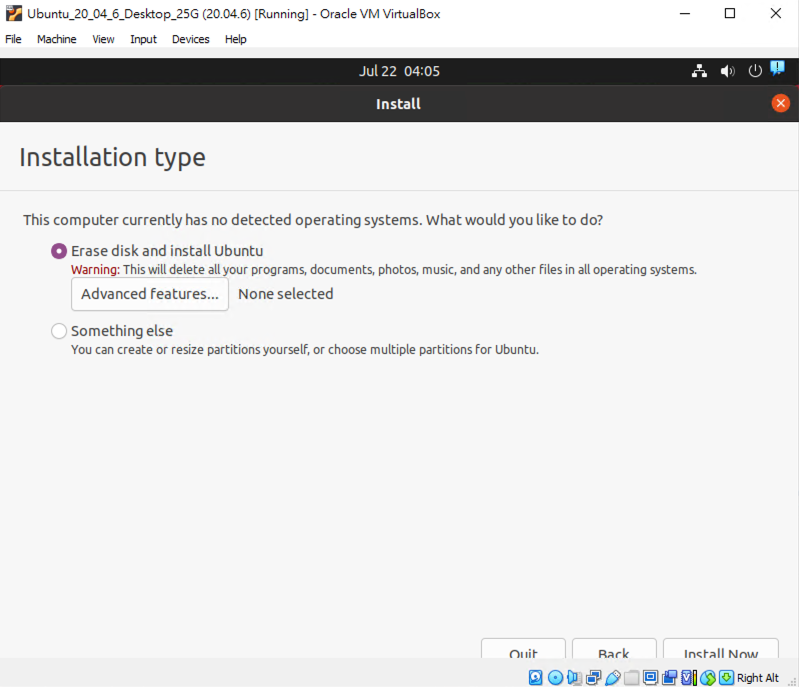The width and height of the screenshot is (799, 687).
Task: Open the Ubuntu power menu icon
Action: 755,71
